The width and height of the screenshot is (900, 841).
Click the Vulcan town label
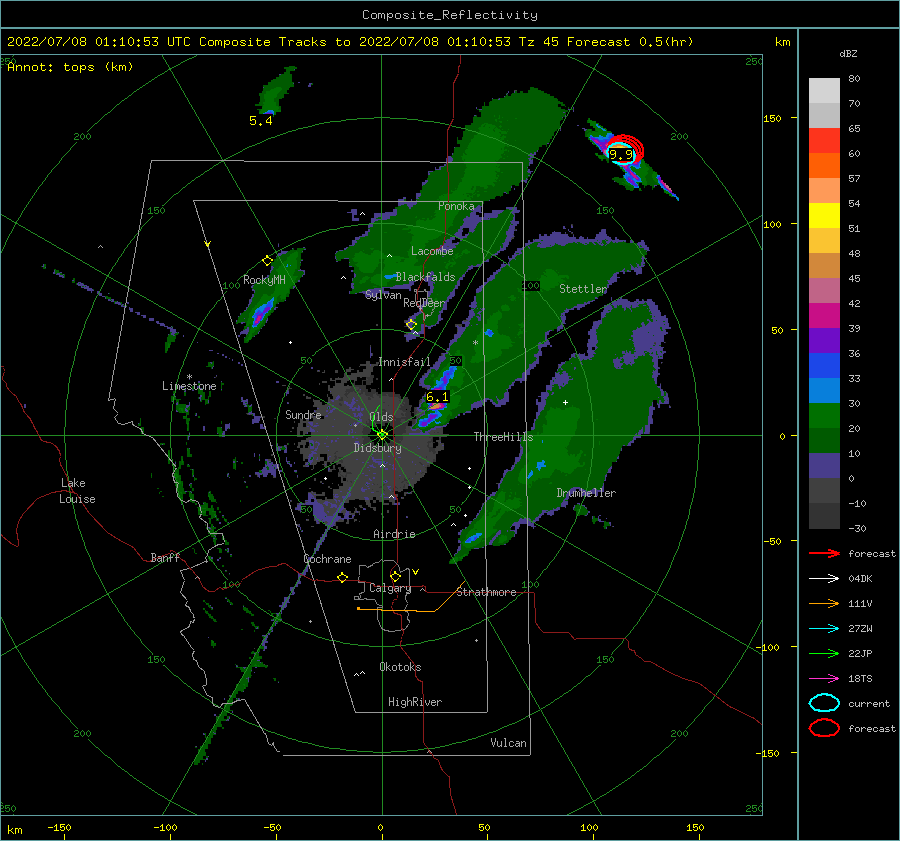pyautogui.click(x=509, y=743)
